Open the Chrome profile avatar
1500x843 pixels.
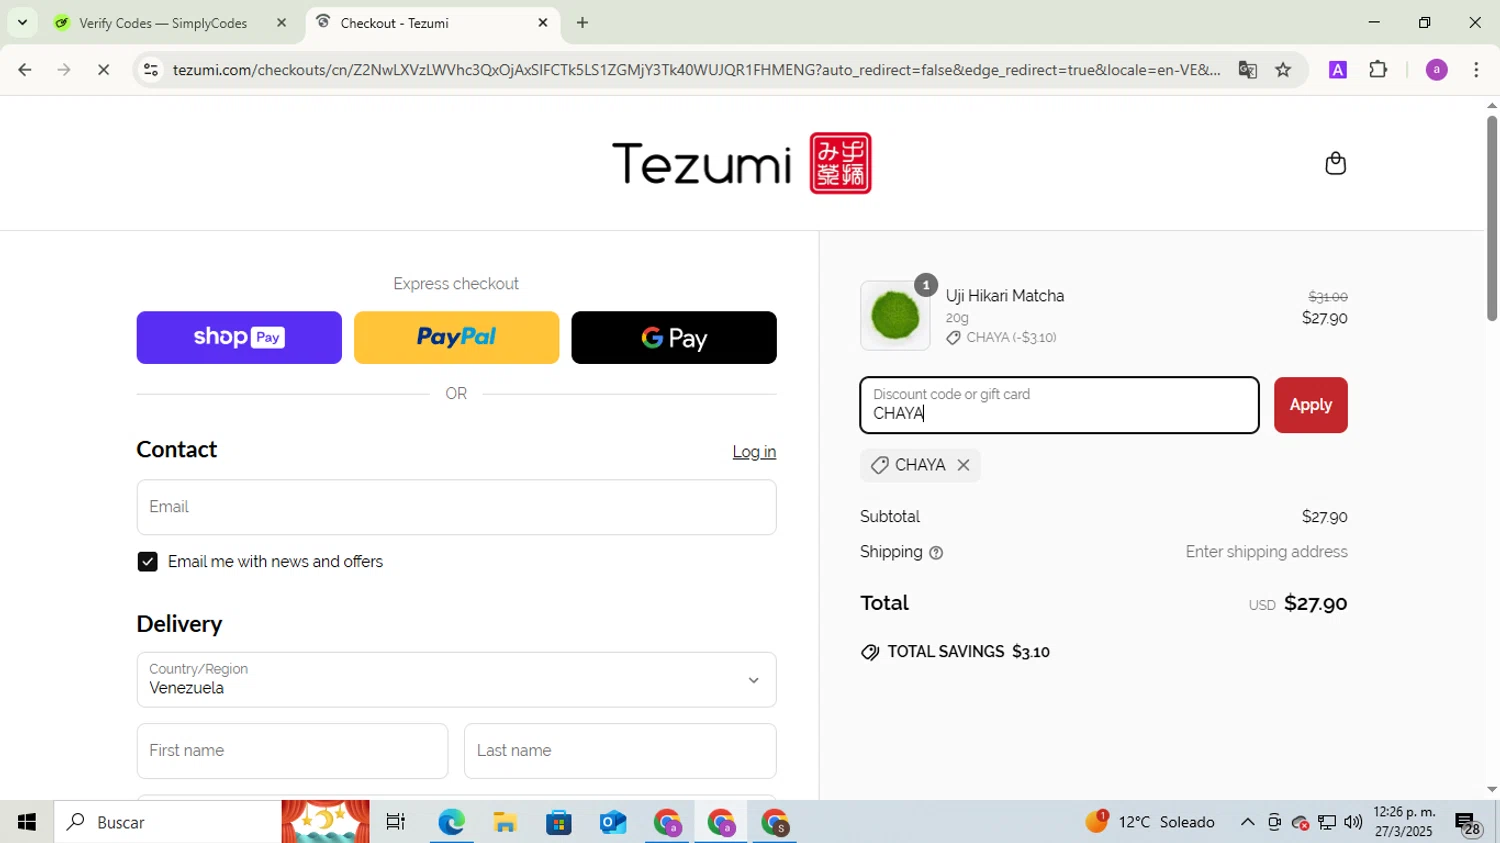click(x=1436, y=70)
